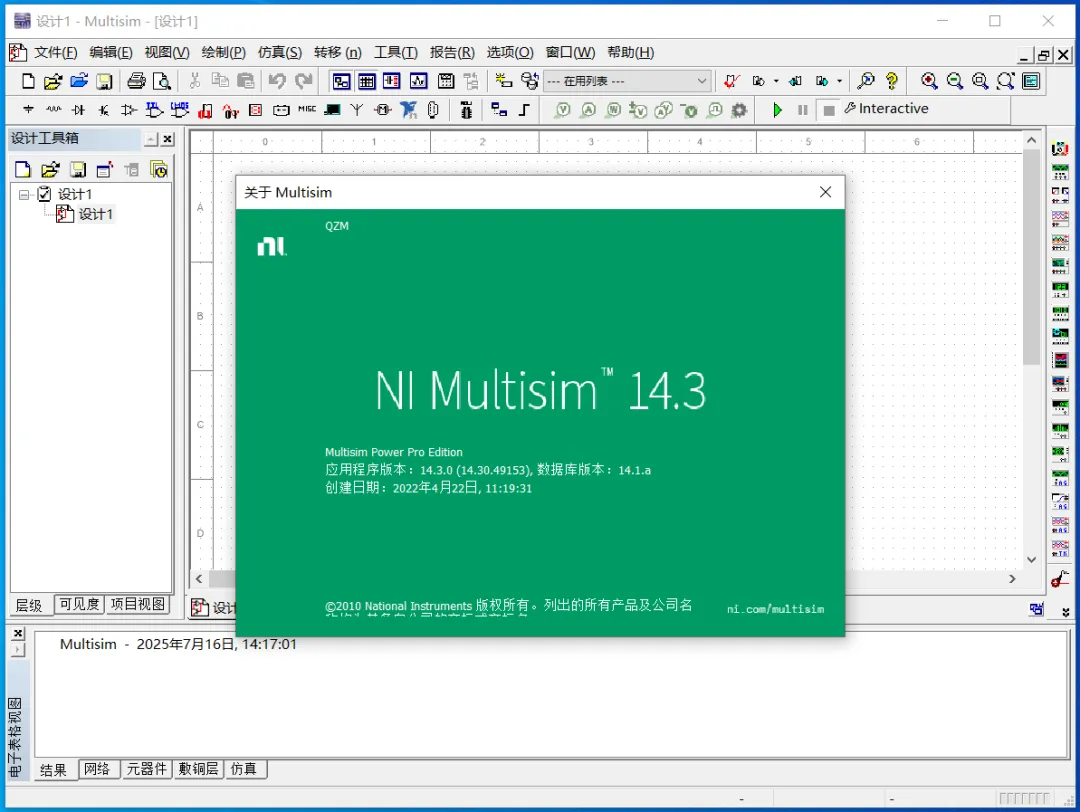The image size is (1080, 812).
Task: Open the 文件(F) menu
Action: pos(56,52)
